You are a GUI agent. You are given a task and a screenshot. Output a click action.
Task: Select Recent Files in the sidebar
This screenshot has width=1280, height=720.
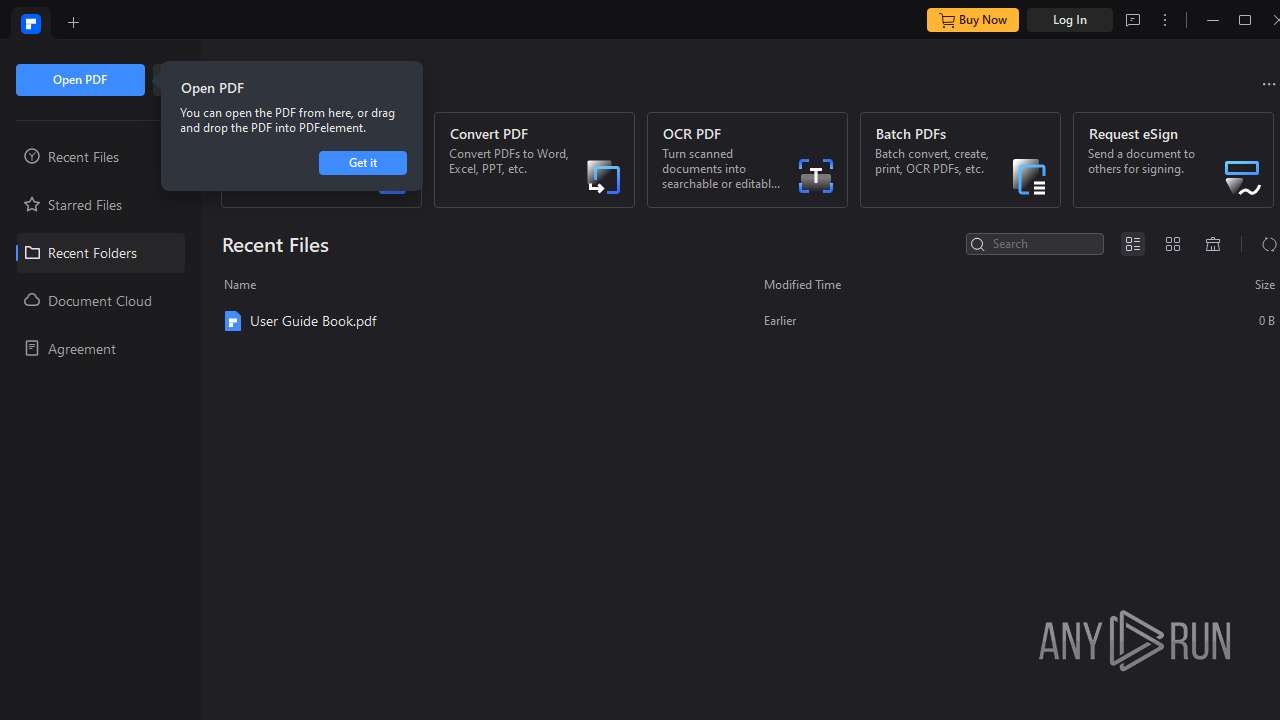point(100,157)
